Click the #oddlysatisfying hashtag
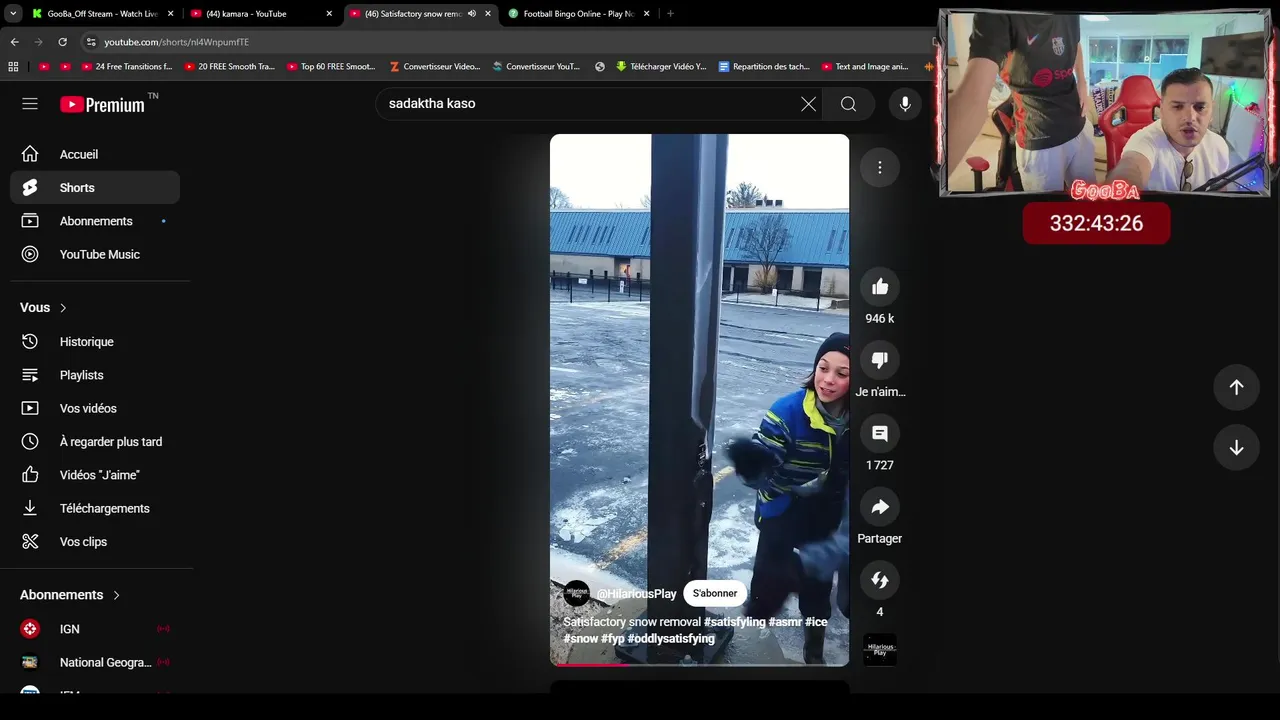Viewport: 1280px width, 720px height. click(671, 639)
